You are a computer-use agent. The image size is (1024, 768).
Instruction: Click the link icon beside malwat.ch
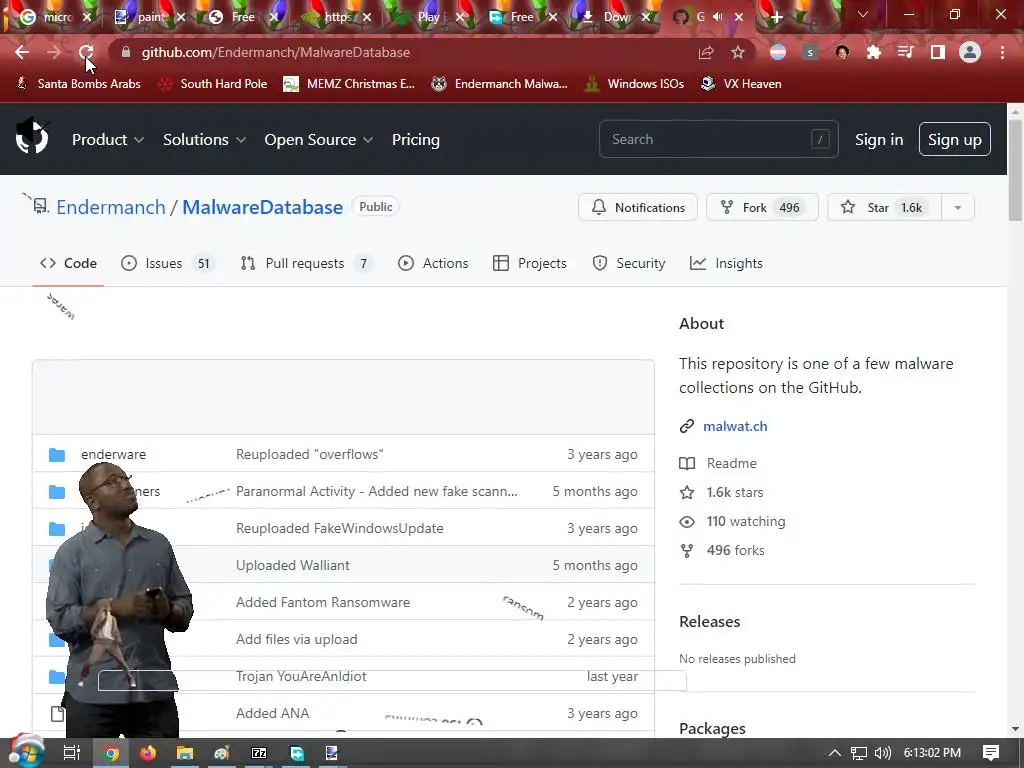tap(686, 426)
